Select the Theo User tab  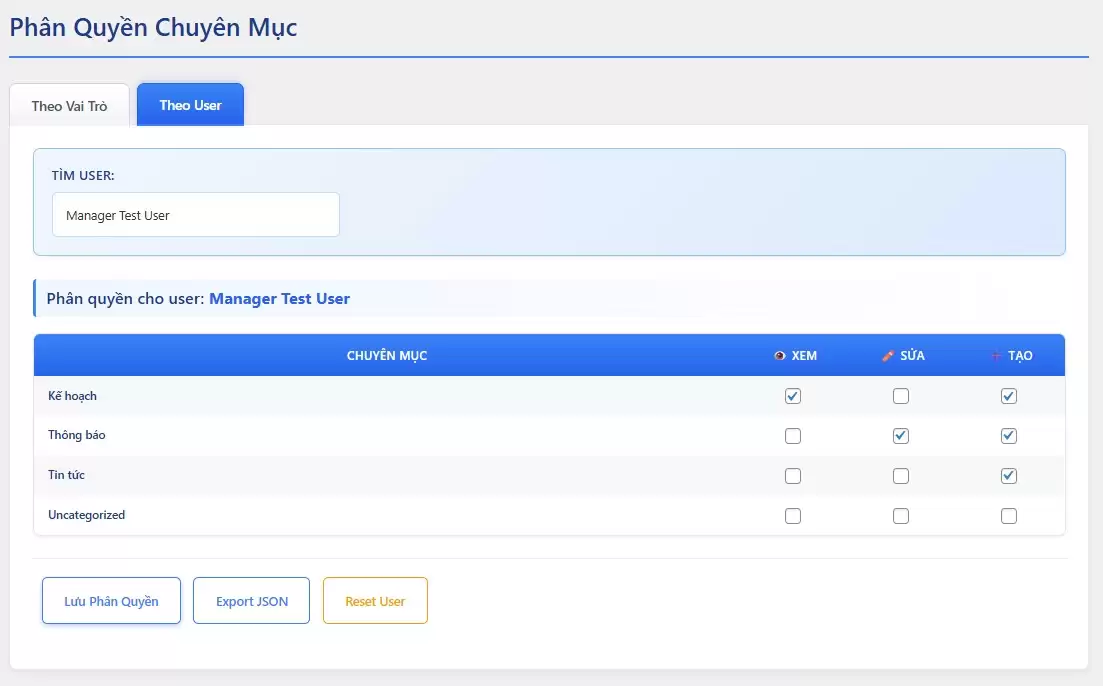coord(190,105)
